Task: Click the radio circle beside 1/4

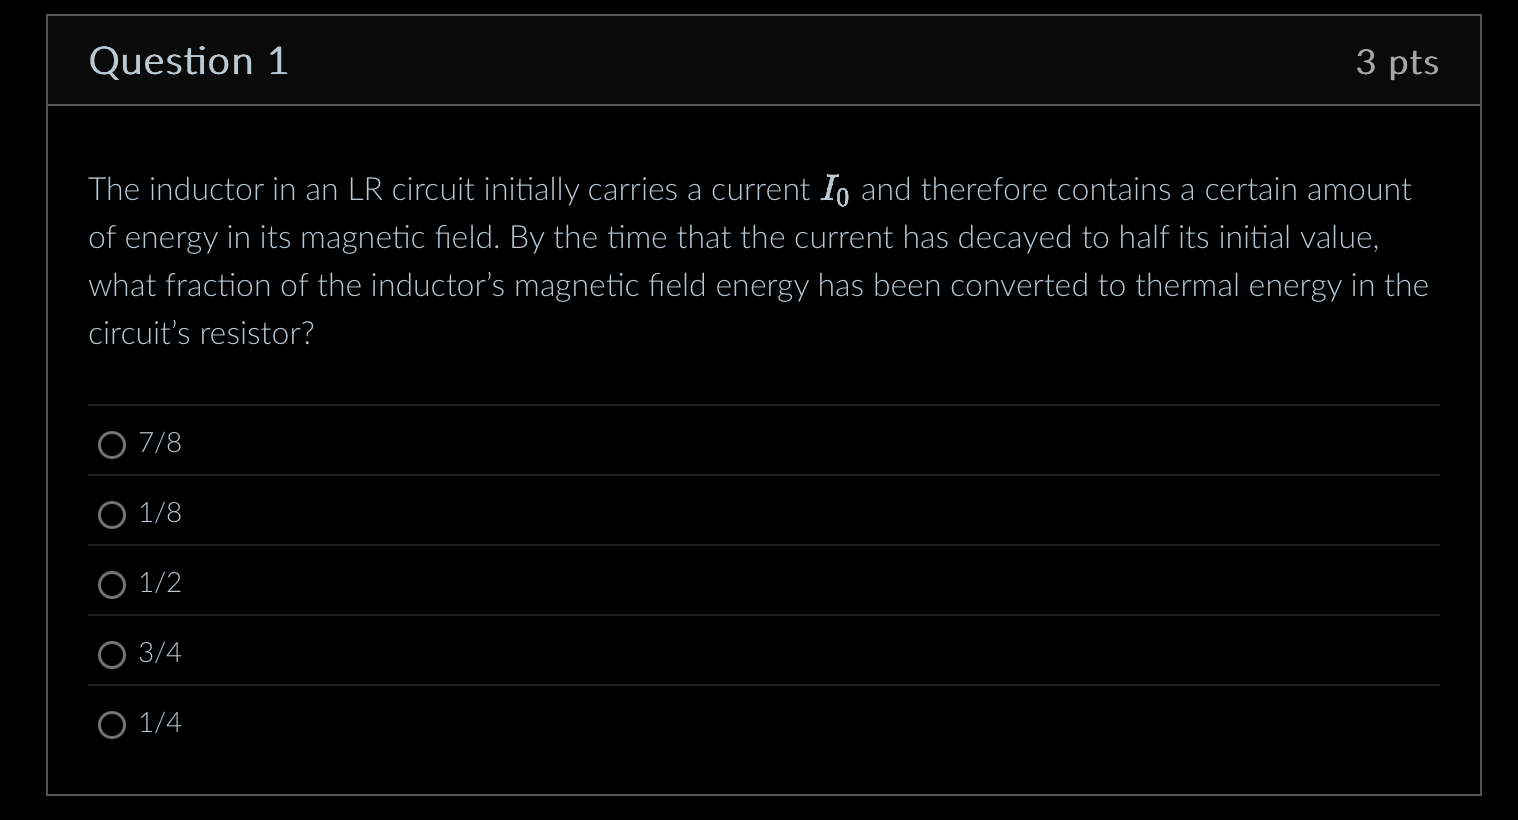Action: 112,724
